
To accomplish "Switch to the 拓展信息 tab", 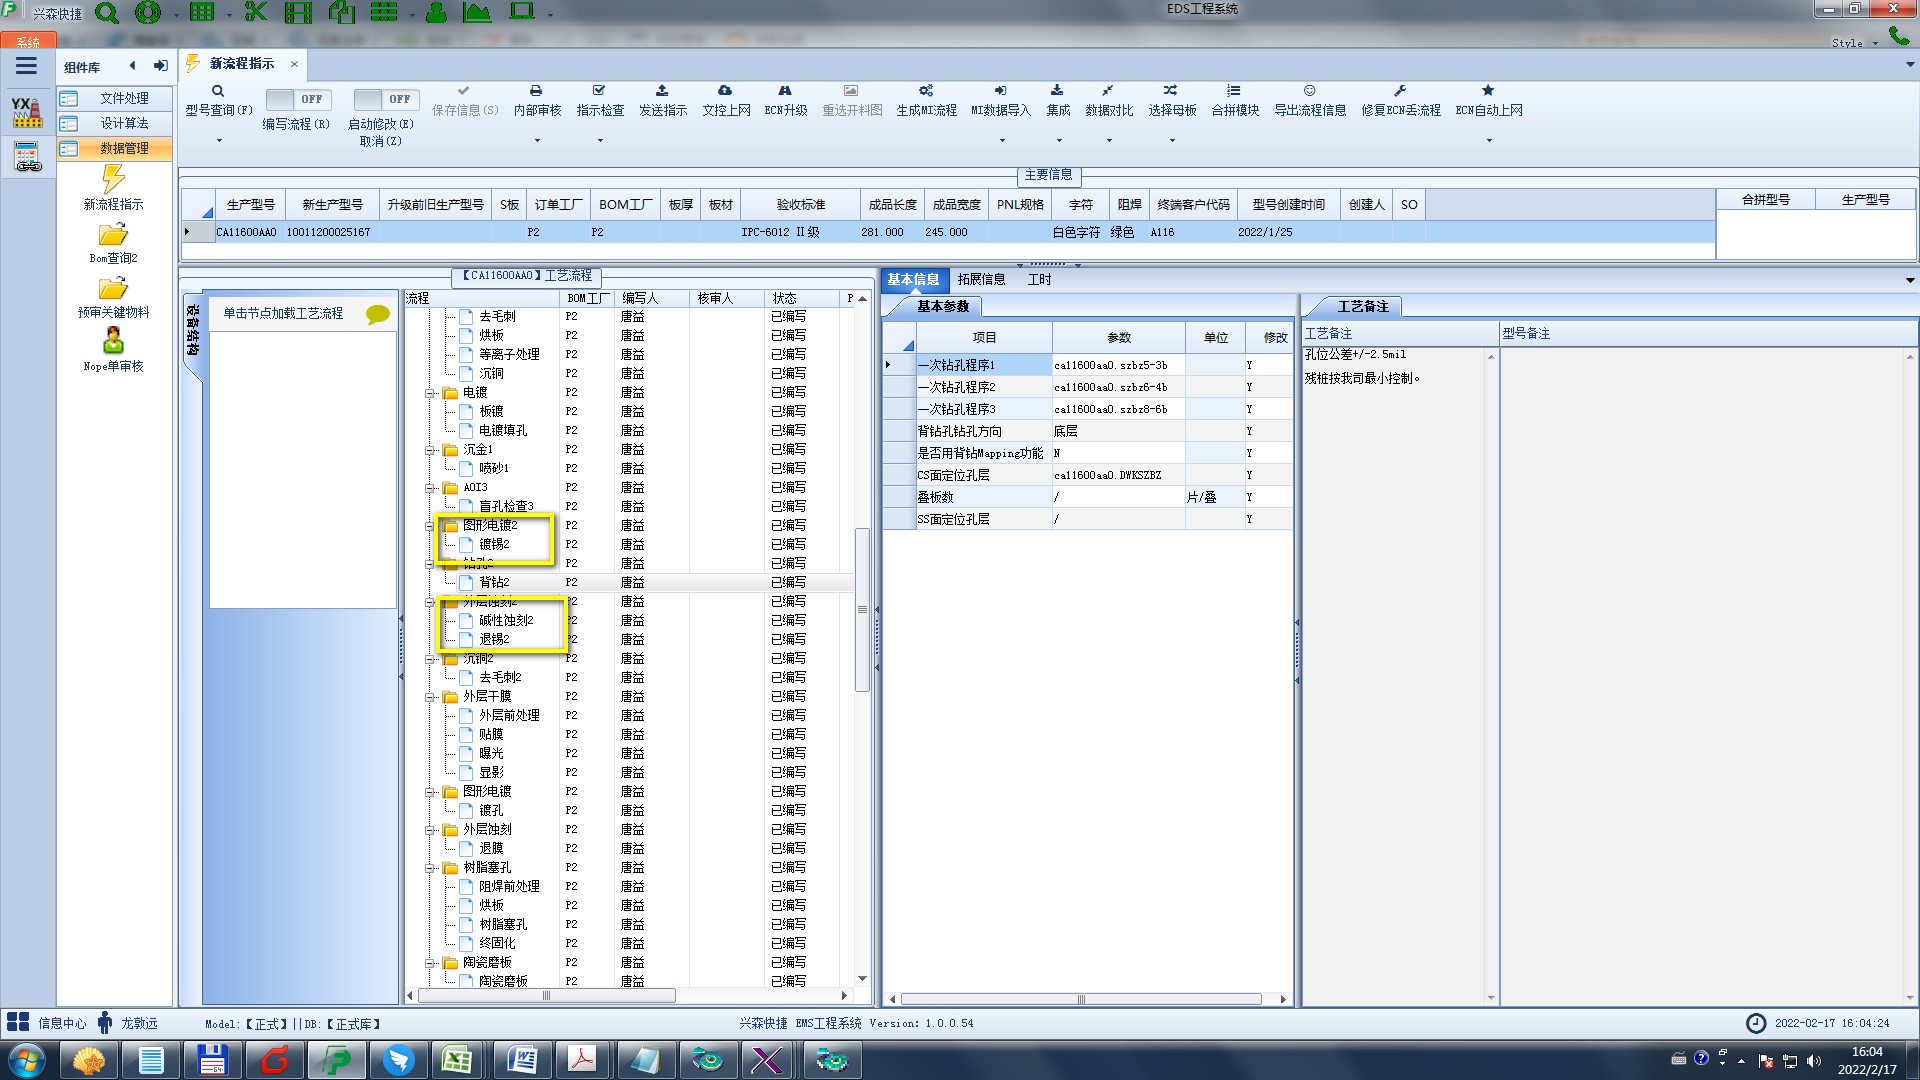I will pyautogui.click(x=980, y=280).
